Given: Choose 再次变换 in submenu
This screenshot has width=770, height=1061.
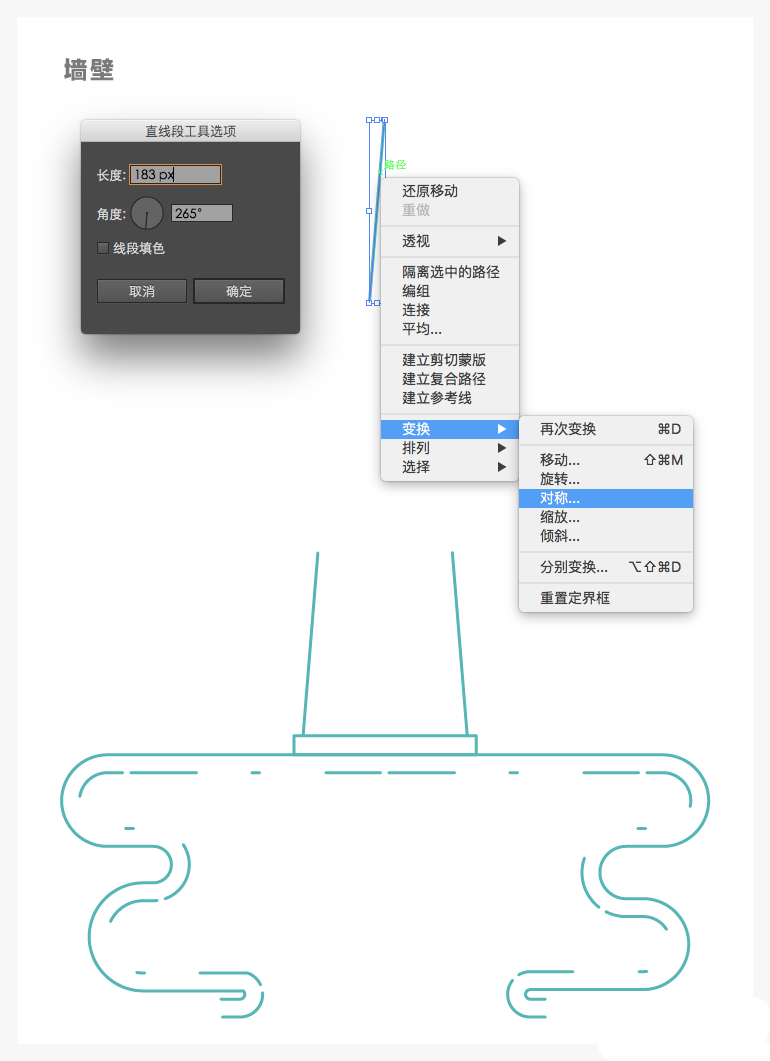Looking at the screenshot, I should (x=606, y=429).
